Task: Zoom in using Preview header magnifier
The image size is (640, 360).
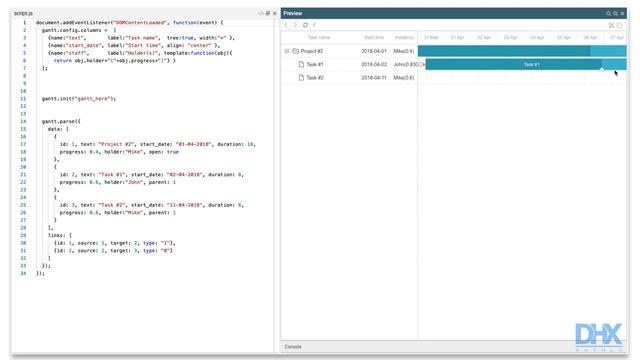Action: coord(608,13)
